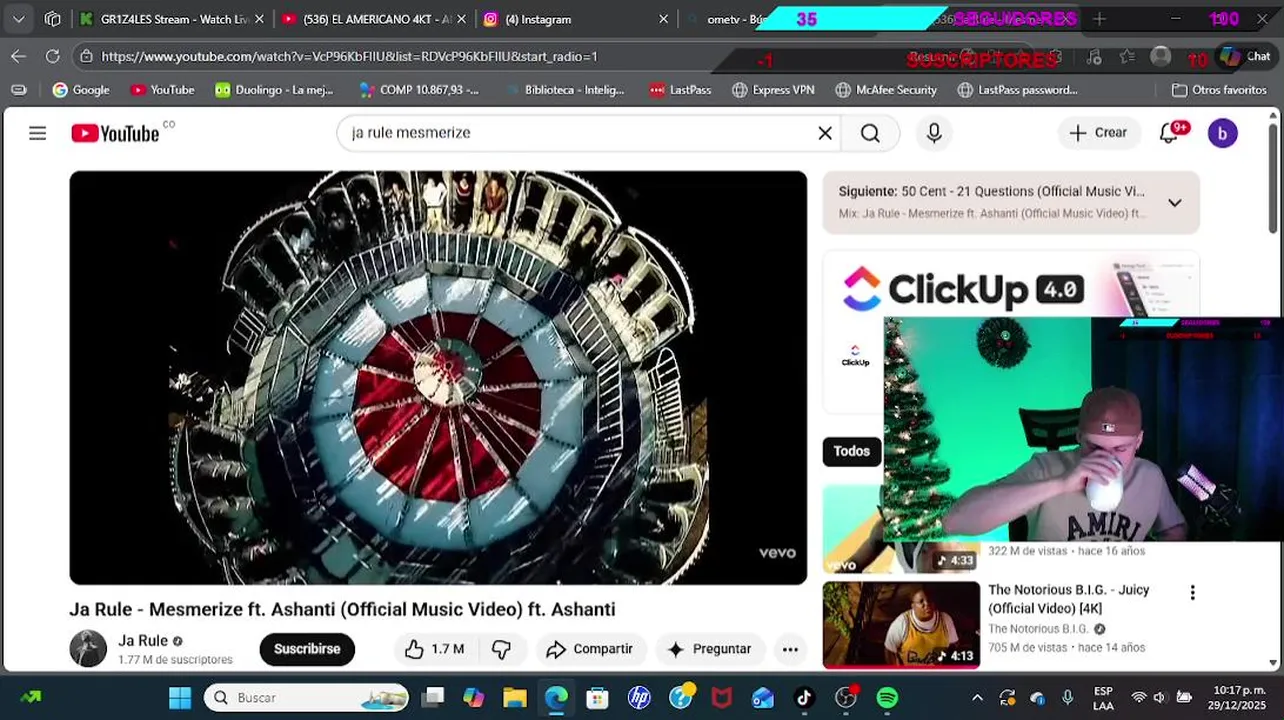Open The Notorious B.I.G. Juicy thumbnail
The height and width of the screenshot is (720, 1284).
coord(901,625)
